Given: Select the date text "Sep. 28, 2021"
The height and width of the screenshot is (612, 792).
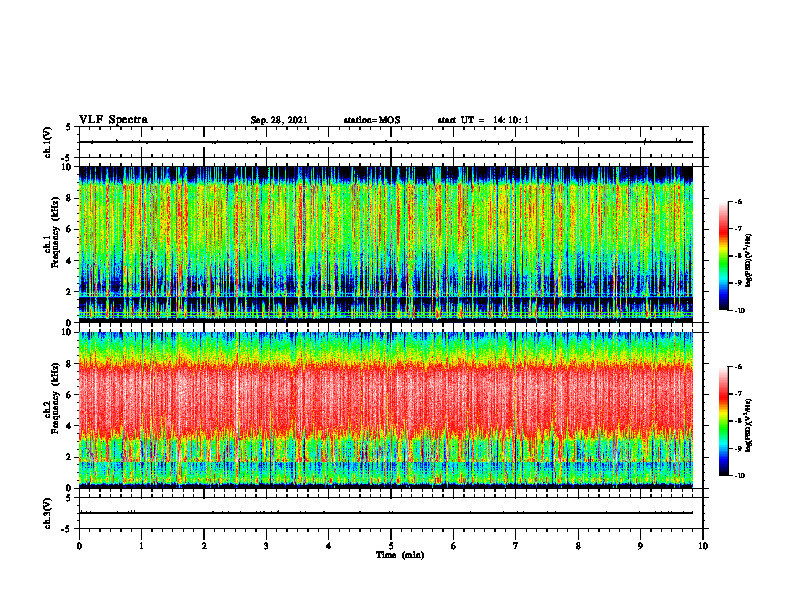Looking at the screenshot, I should click(279, 120).
